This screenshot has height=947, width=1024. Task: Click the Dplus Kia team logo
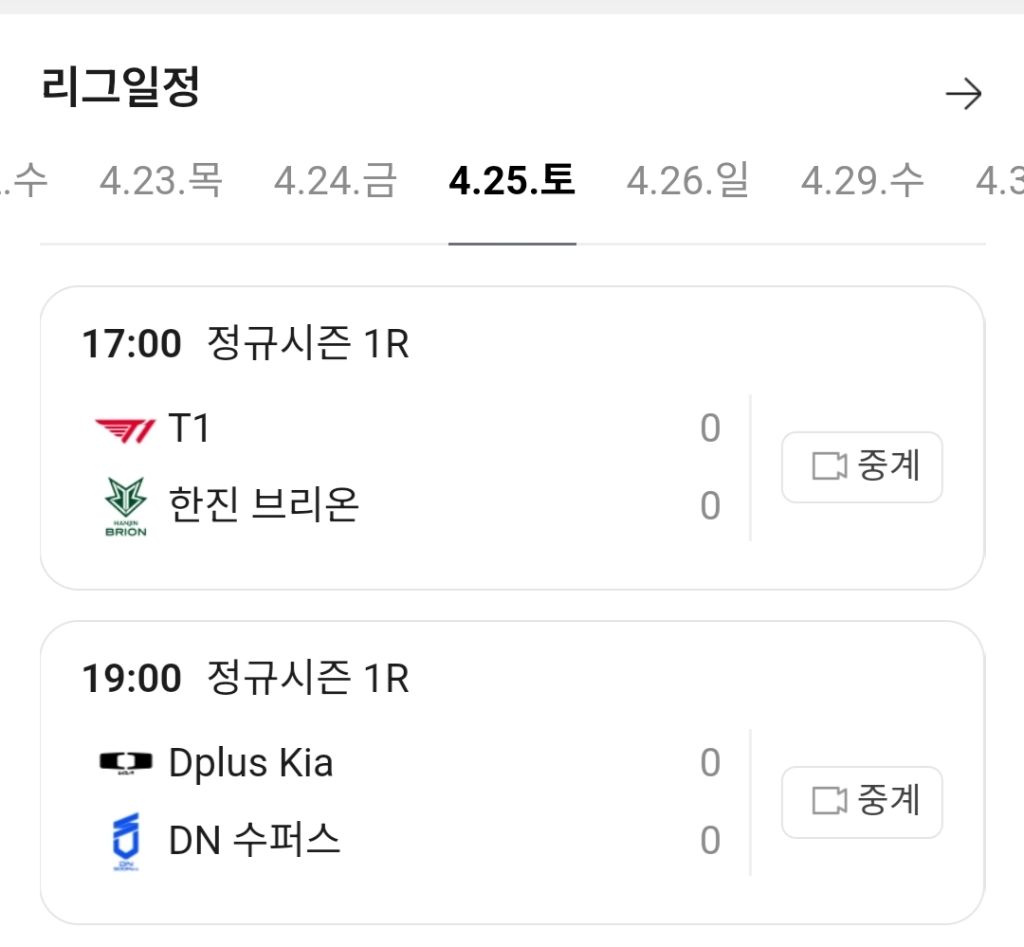click(x=125, y=764)
